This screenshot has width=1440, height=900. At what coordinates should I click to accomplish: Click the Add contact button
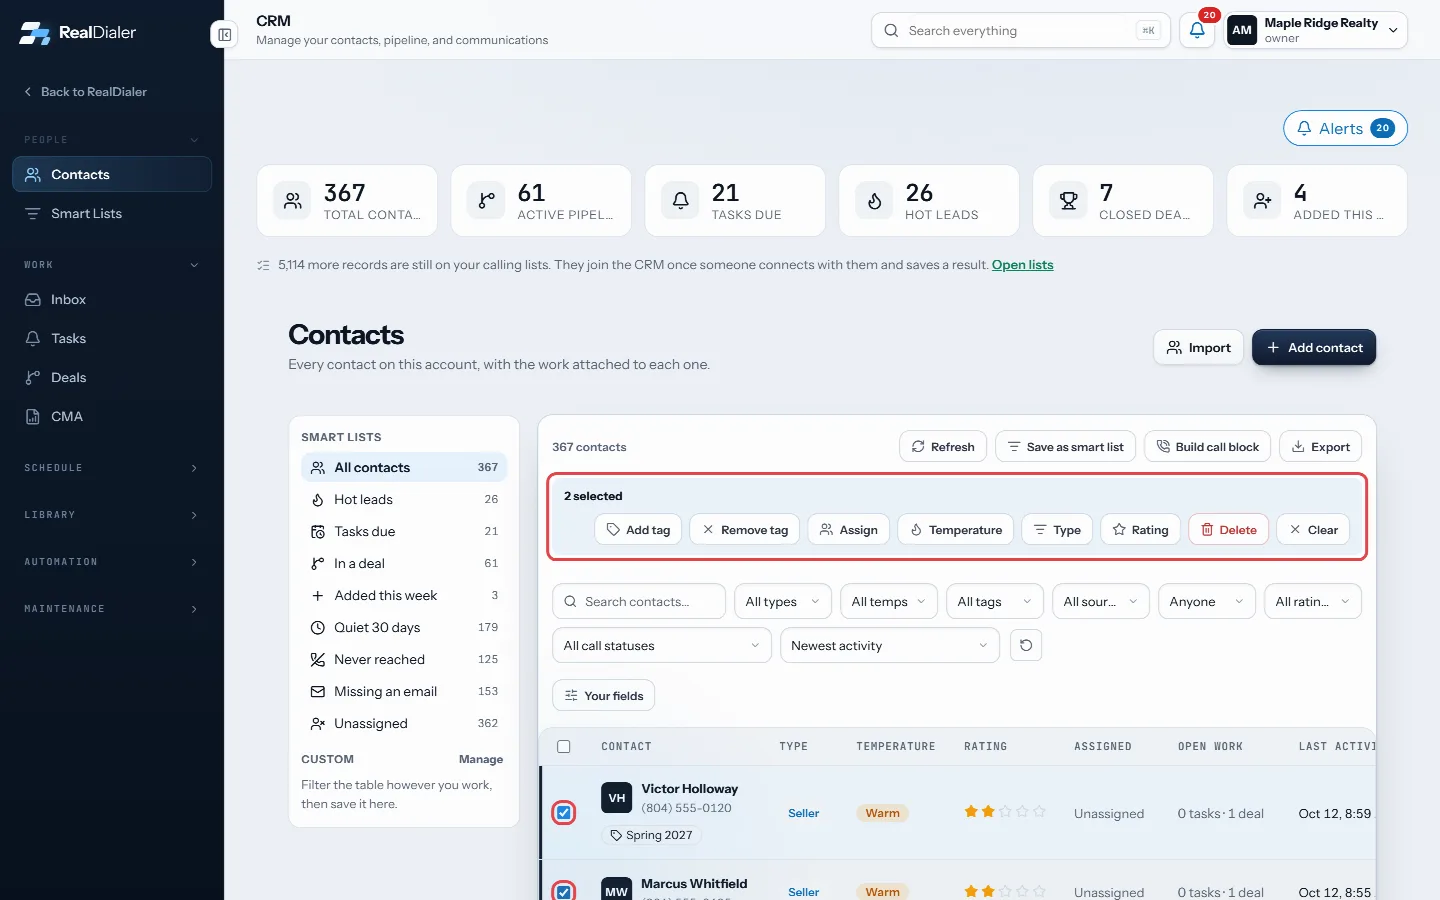pyautogui.click(x=1314, y=347)
